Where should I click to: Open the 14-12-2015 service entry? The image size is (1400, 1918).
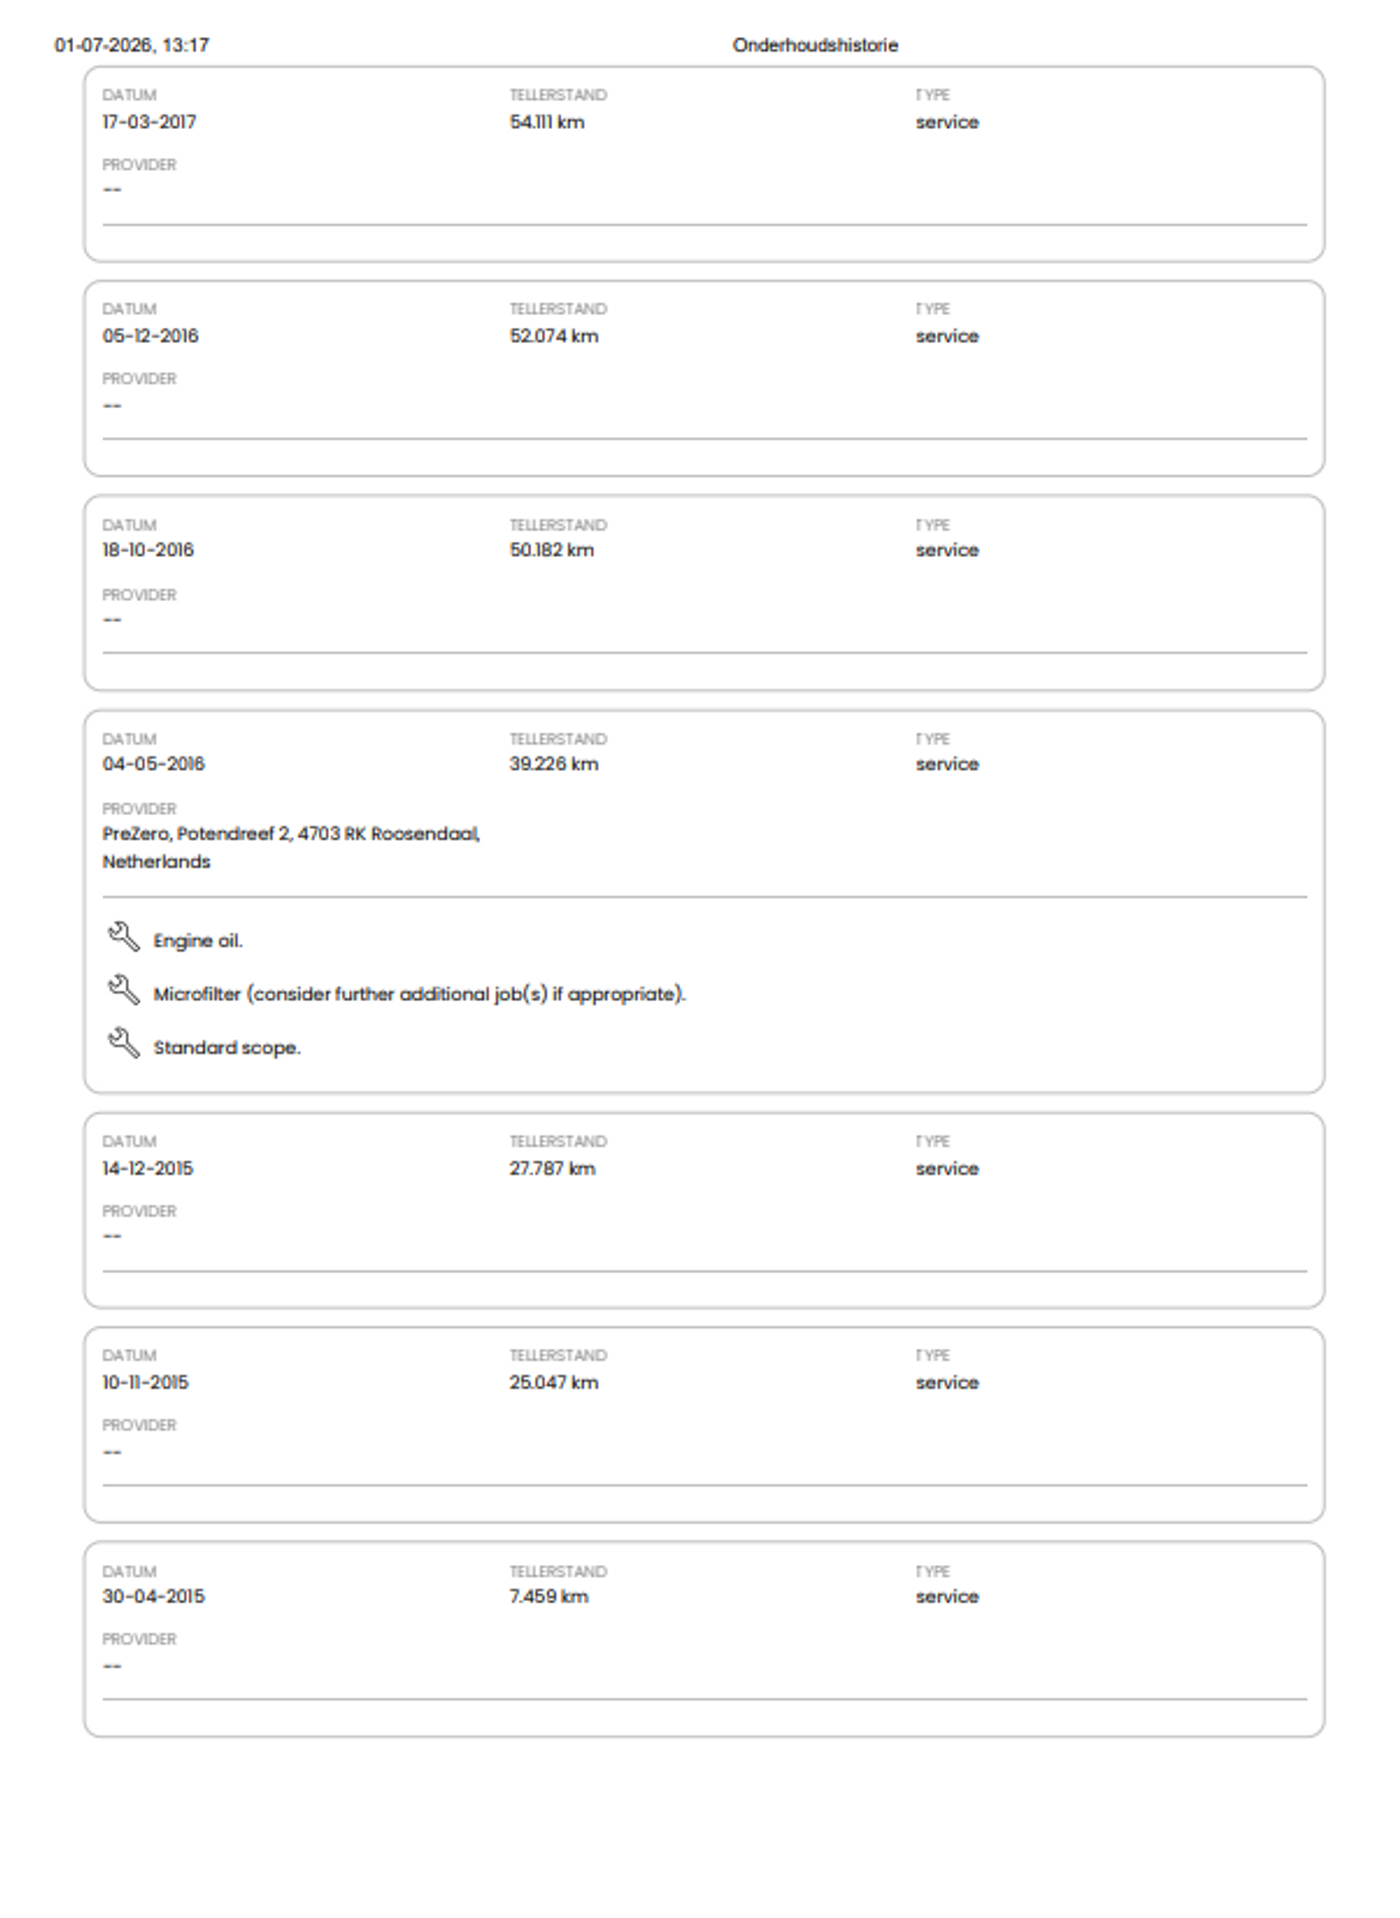(x=704, y=1210)
